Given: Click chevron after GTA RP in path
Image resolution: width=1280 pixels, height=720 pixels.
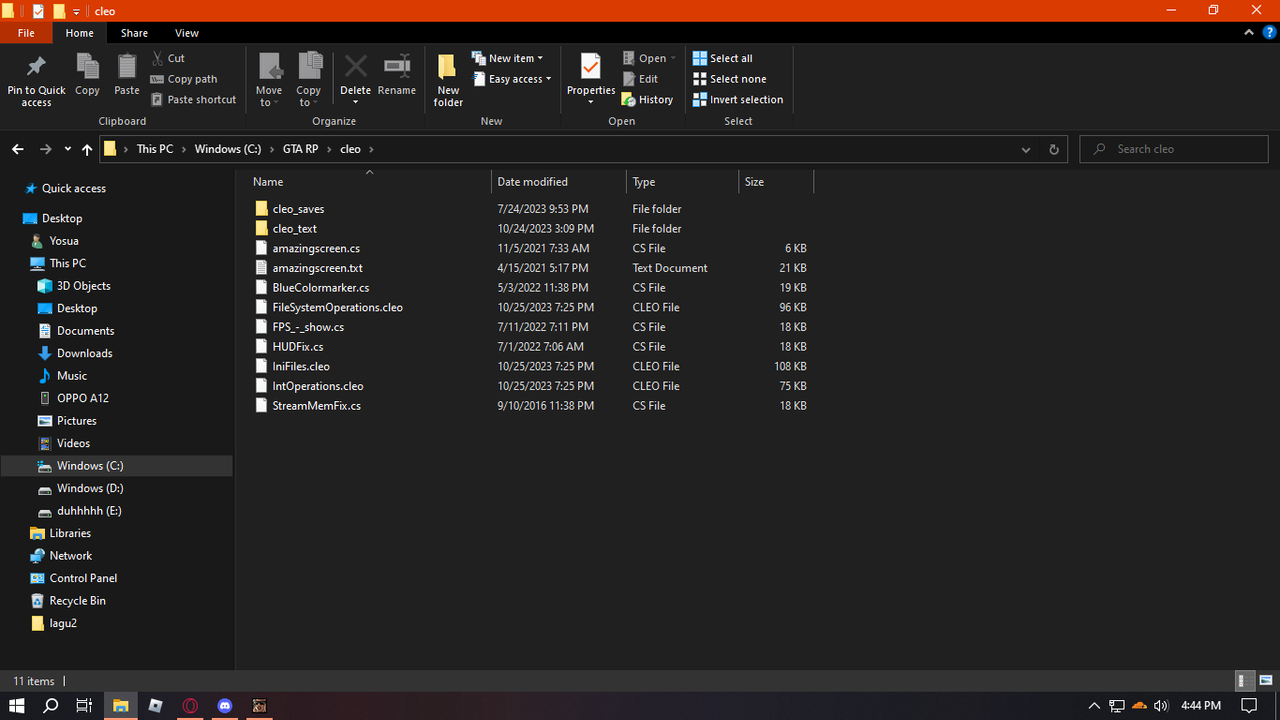Looking at the screenshot, I should point(328,149).
